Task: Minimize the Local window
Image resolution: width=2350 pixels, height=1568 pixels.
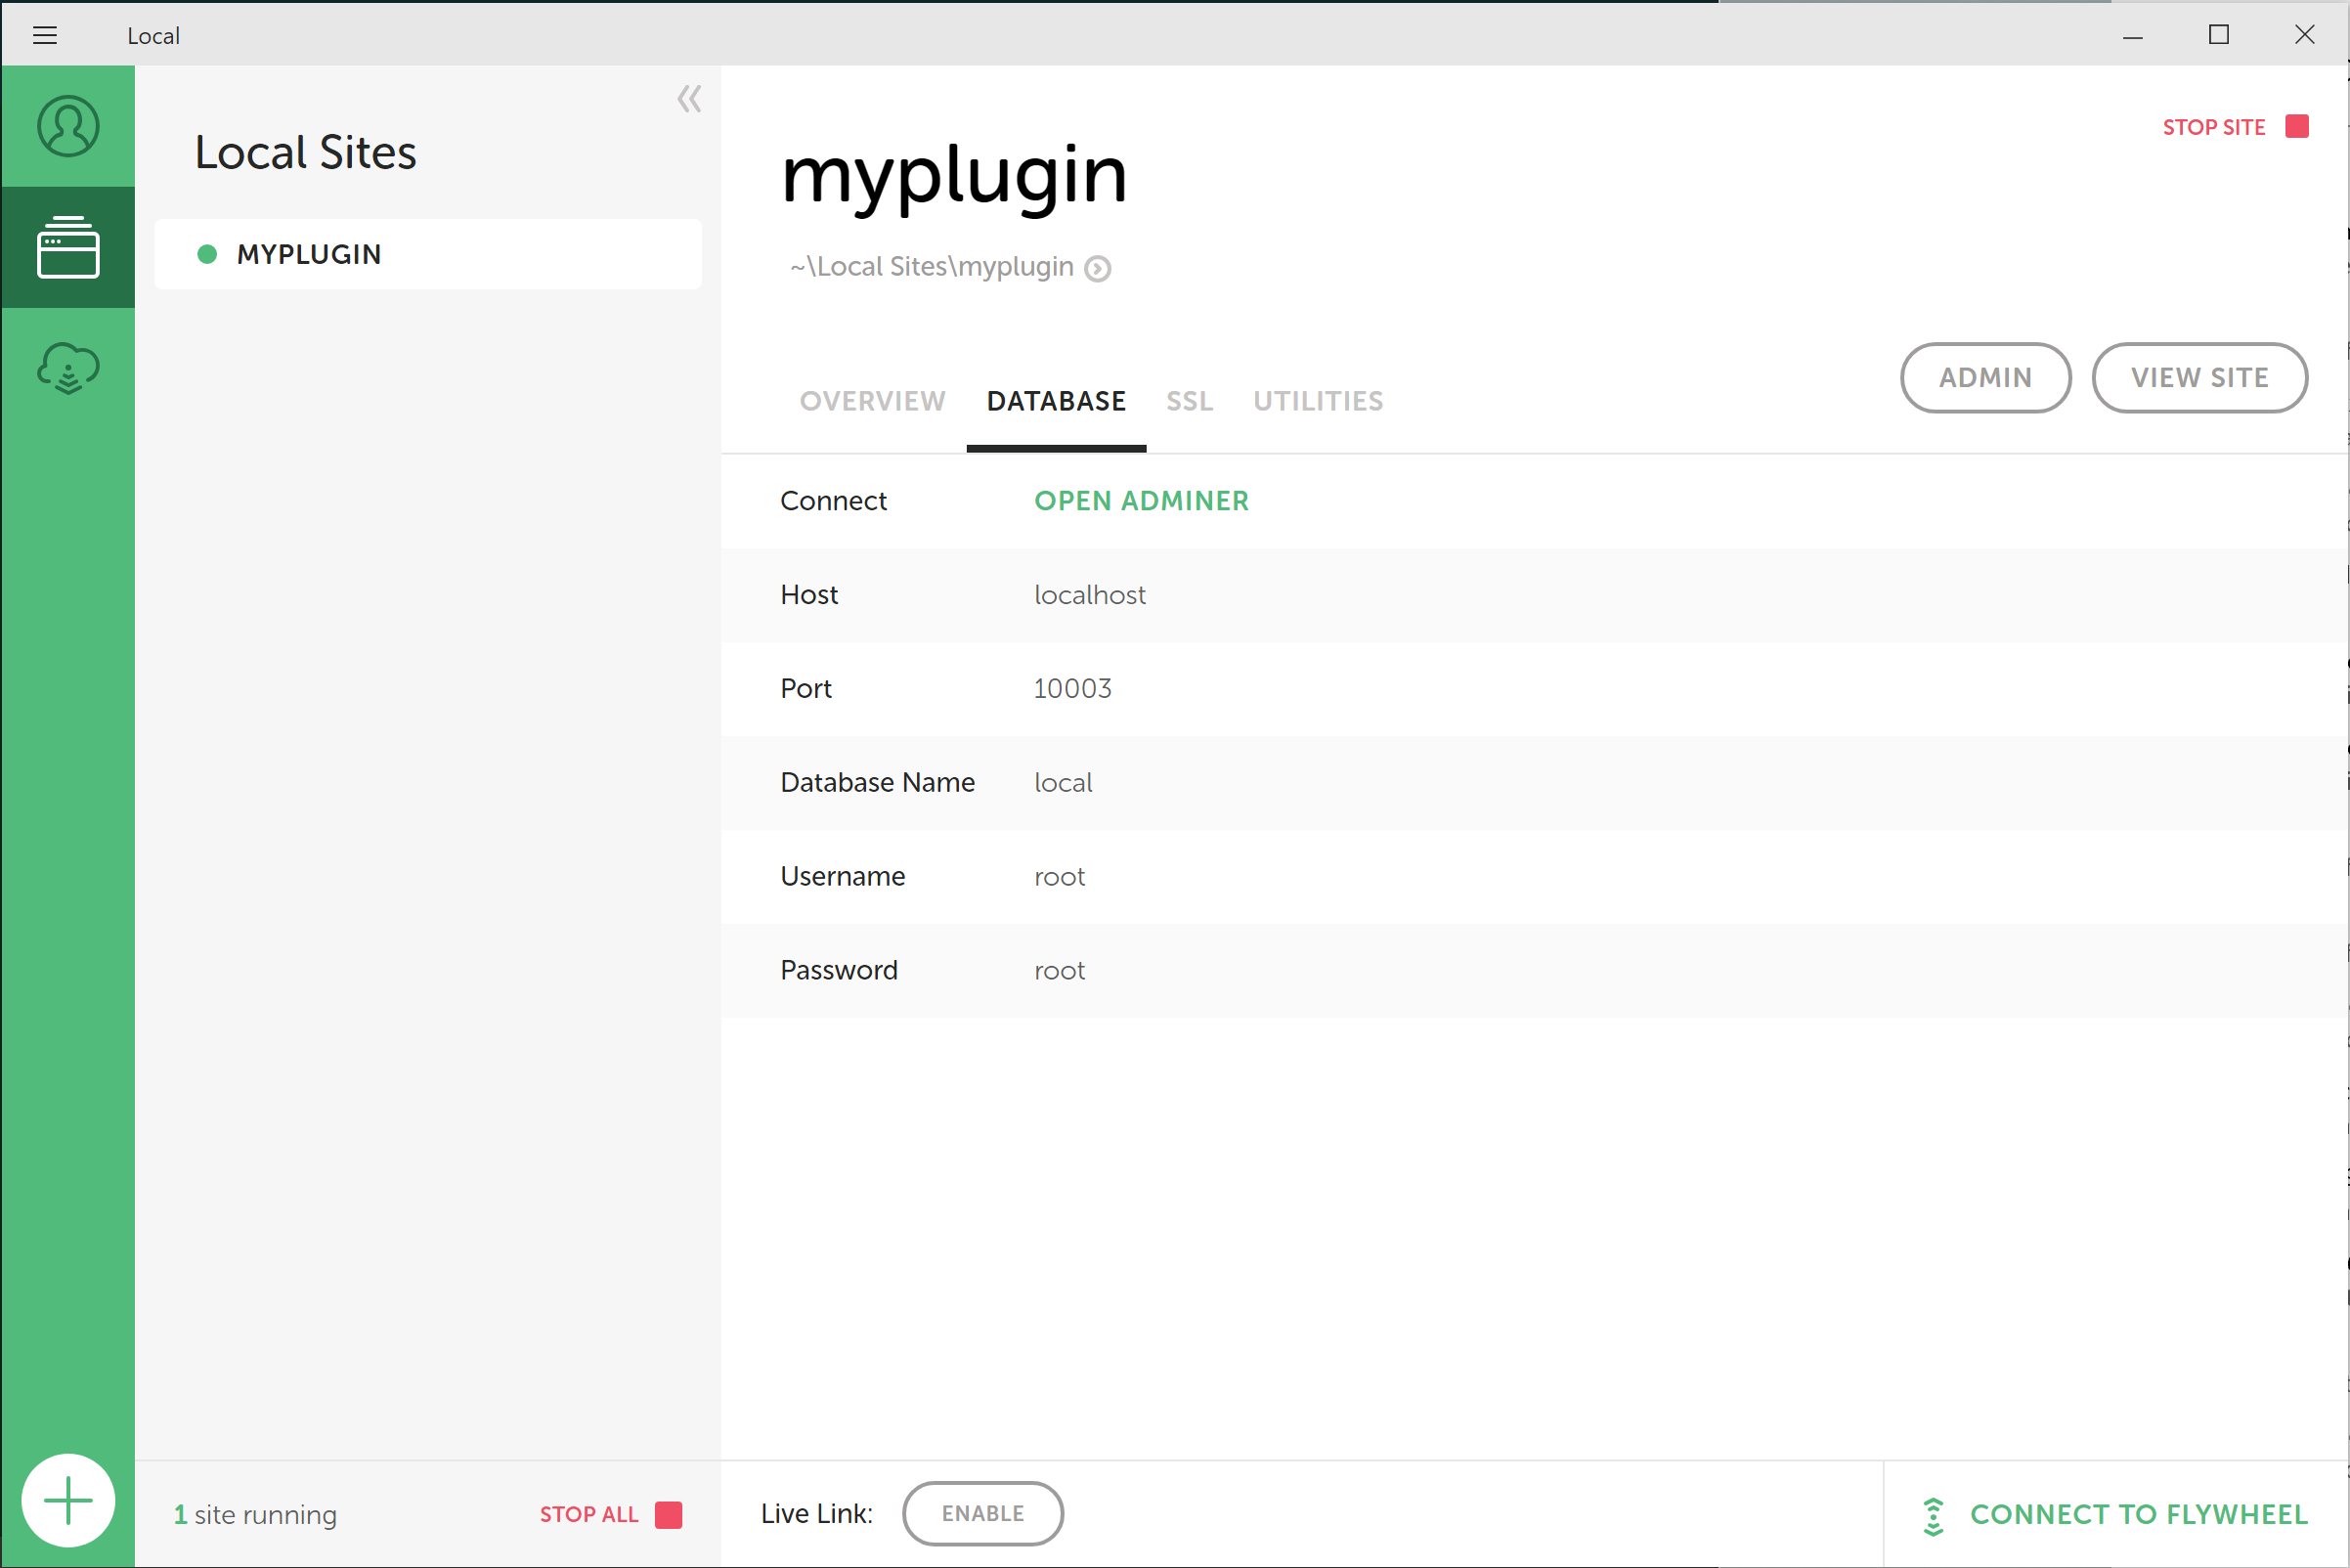Action: pos(2132,35)
